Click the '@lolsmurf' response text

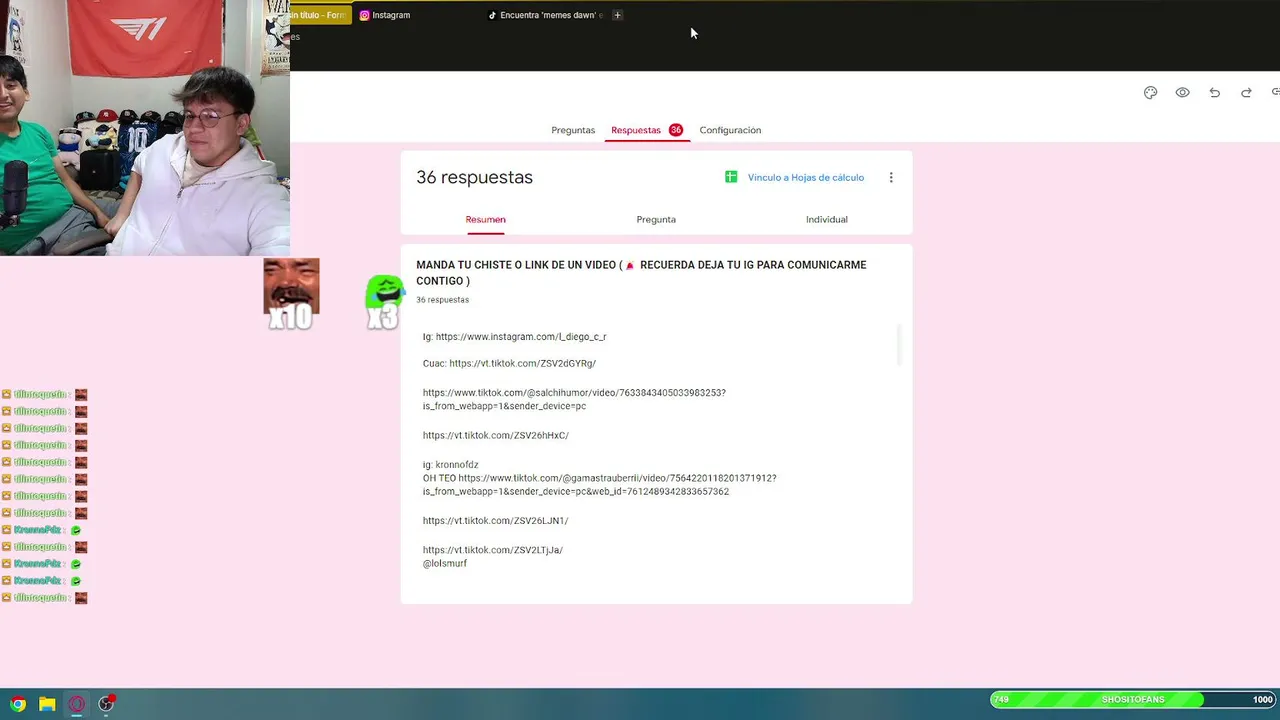(445, 564)
